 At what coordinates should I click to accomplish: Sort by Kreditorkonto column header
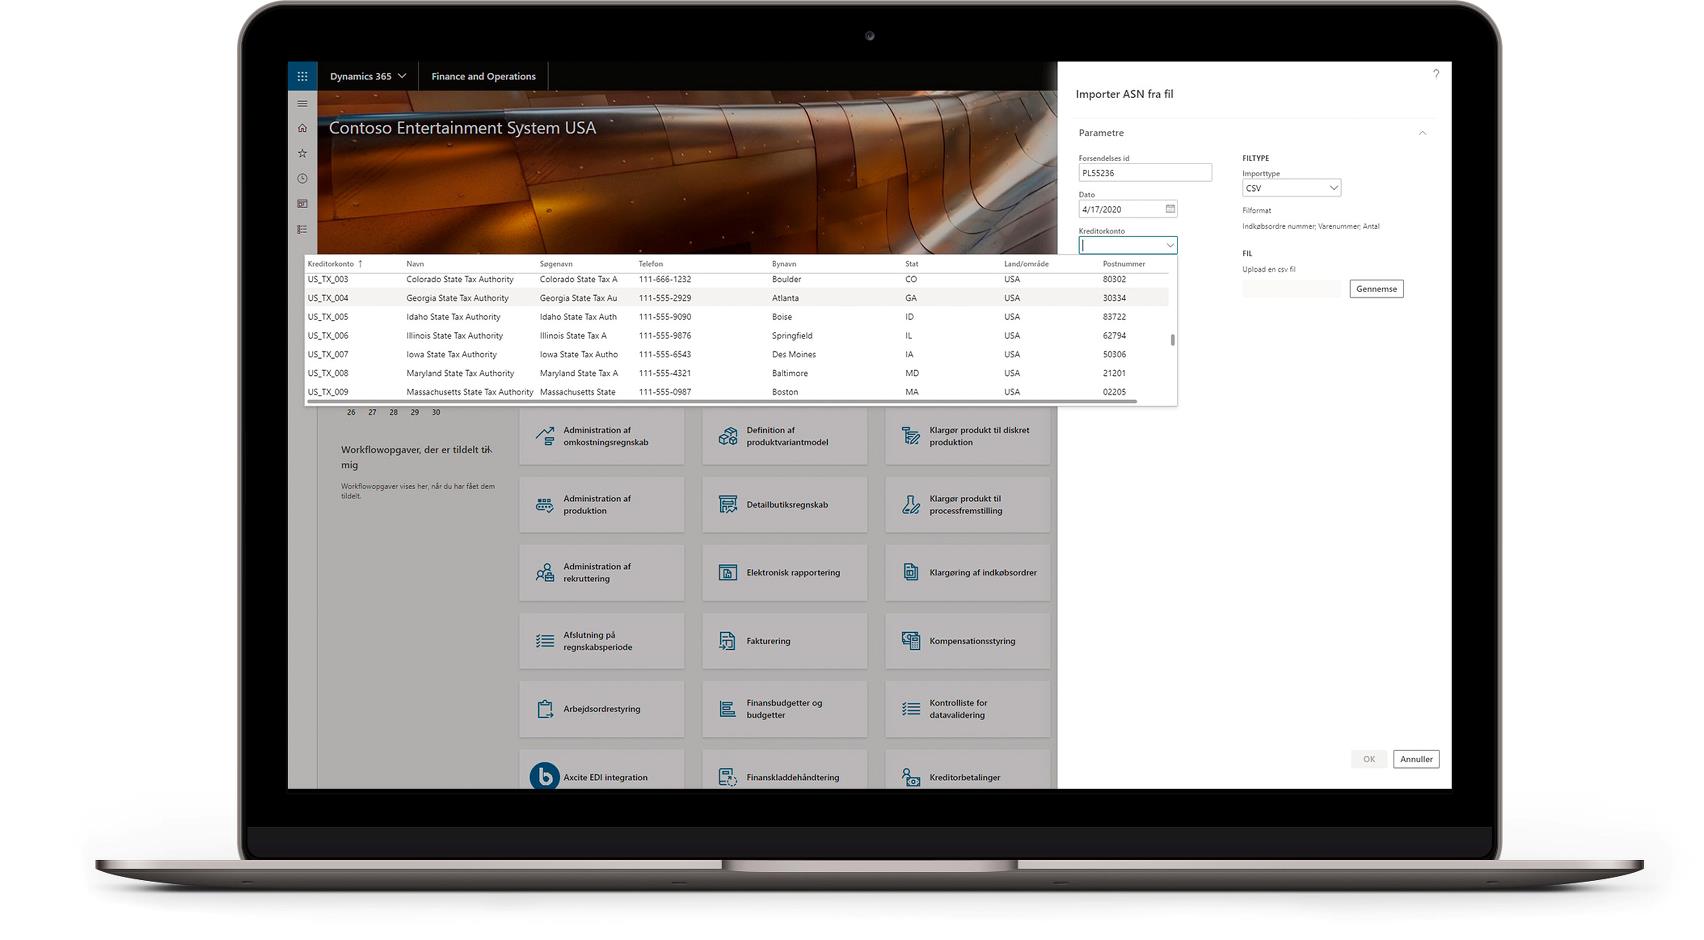[x=331, y=264]
